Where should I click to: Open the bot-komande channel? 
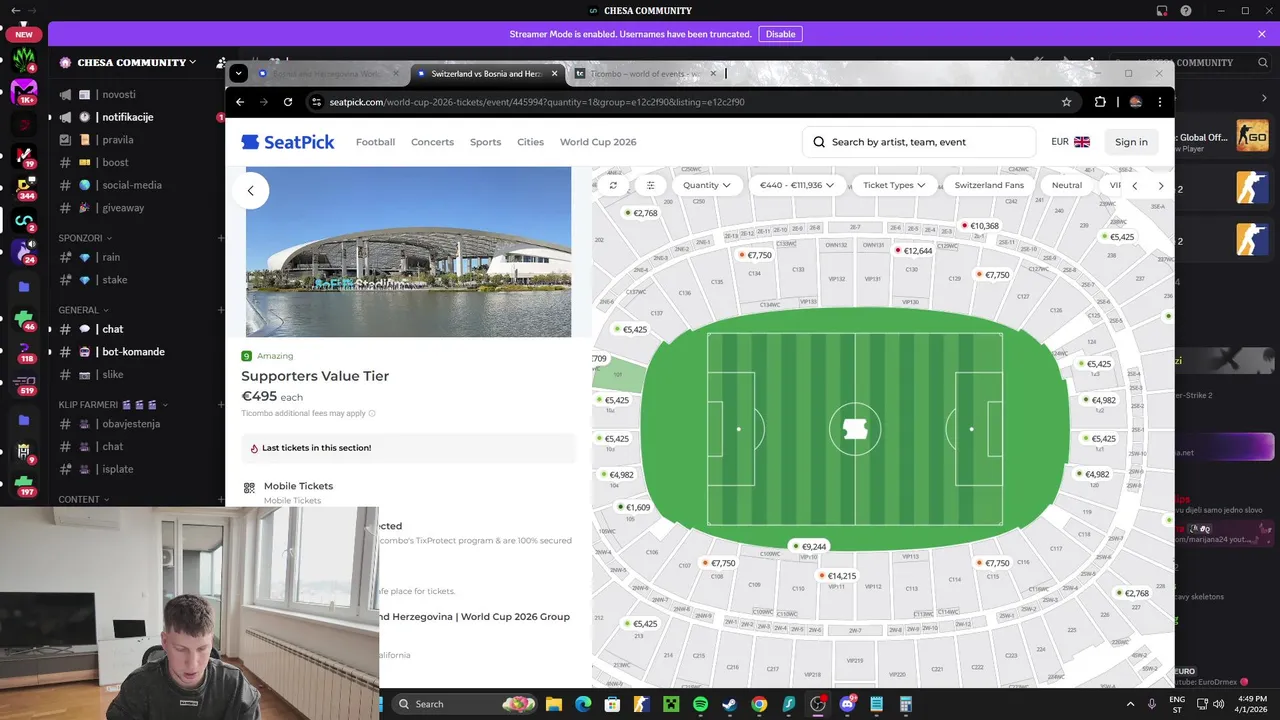point(135,352)
